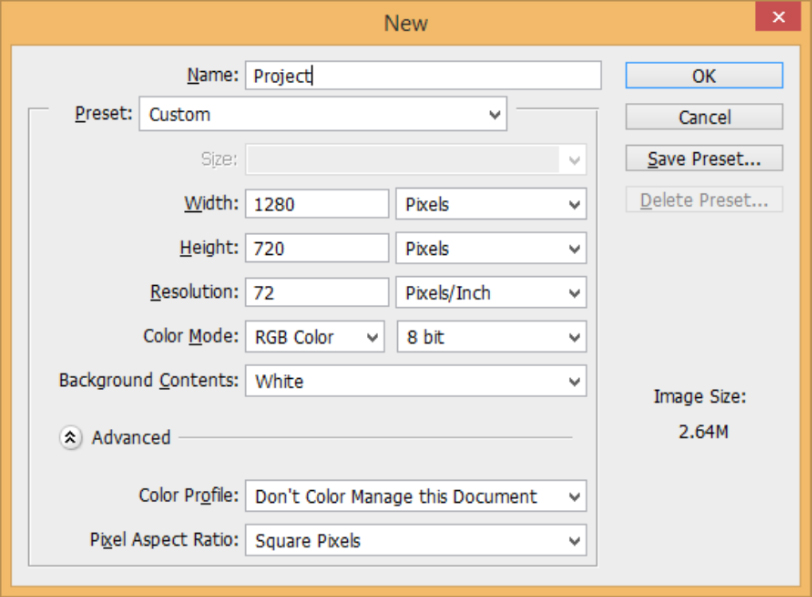Open the RGB Color mode dropdown

tap(315, 337)
